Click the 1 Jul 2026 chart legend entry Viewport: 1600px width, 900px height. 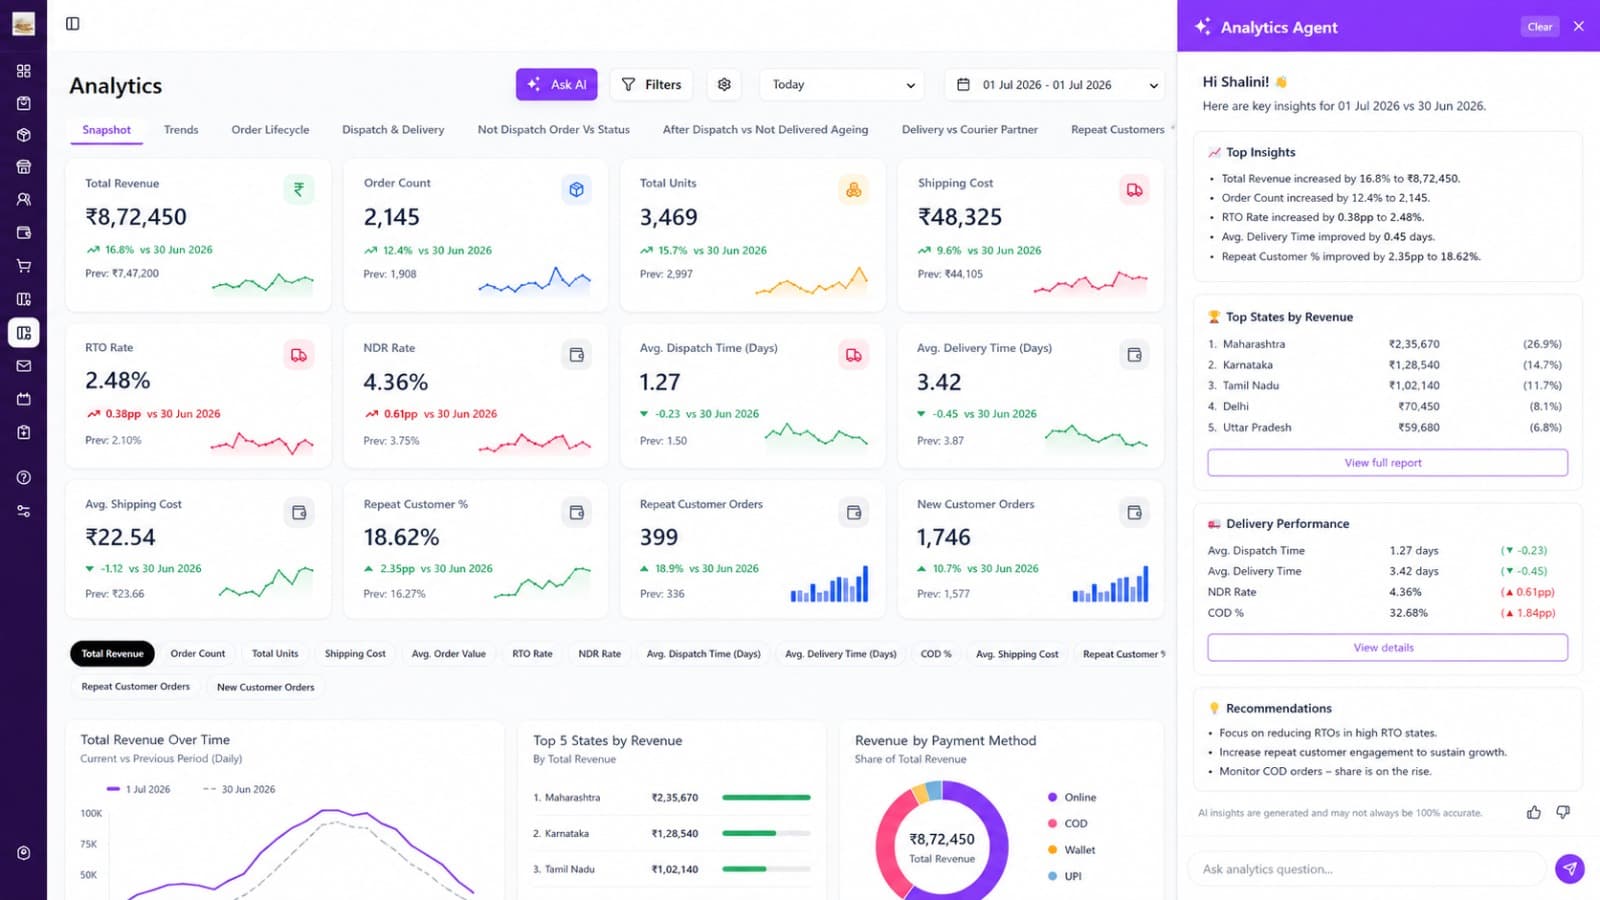[138, 789]
